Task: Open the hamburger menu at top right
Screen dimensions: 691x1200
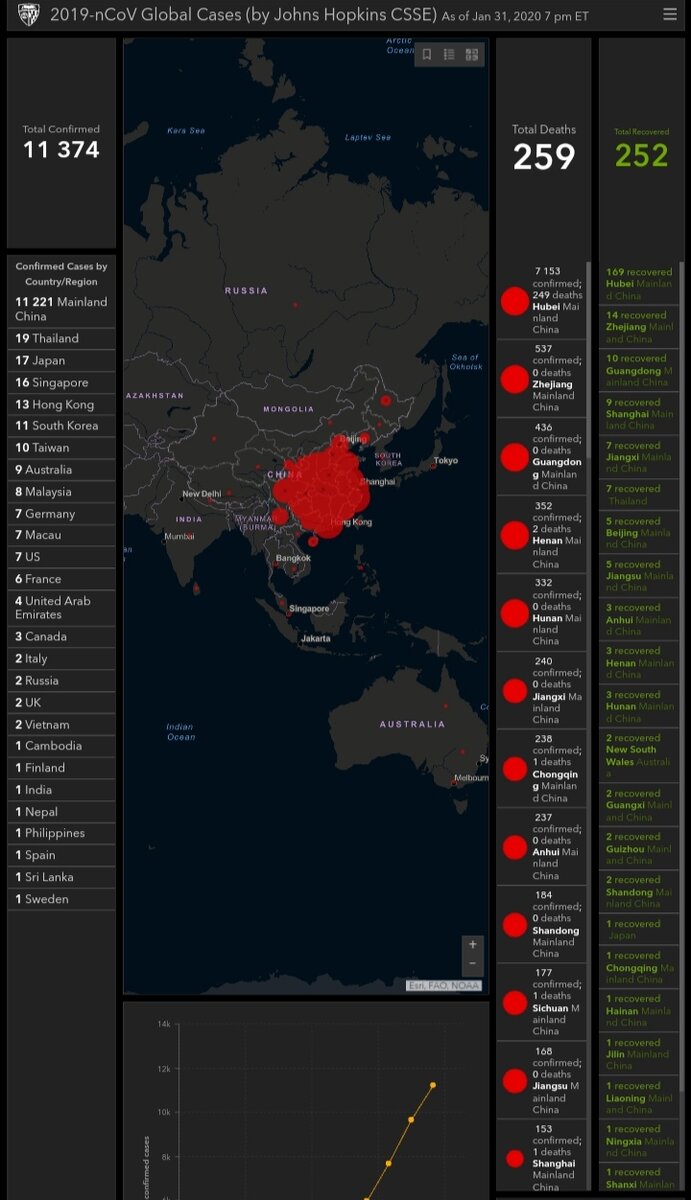Action: pos(670,14)
